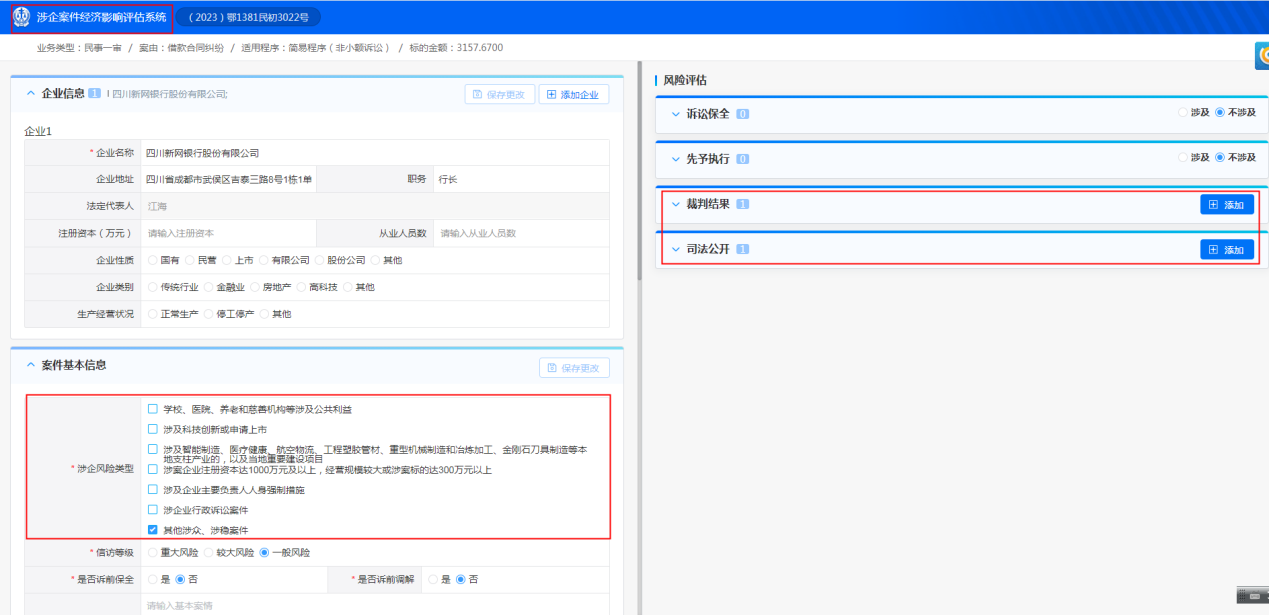The width and height of the screenshot is (1269, 615).
Task: Click 添加 button in 司法公开 row
Action: [1226, 250]
